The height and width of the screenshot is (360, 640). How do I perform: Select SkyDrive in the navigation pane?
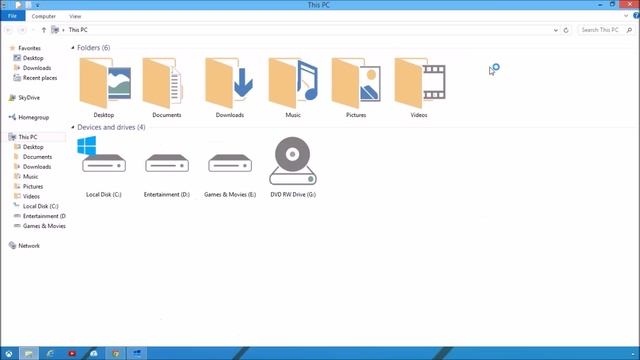click(29, 98)
